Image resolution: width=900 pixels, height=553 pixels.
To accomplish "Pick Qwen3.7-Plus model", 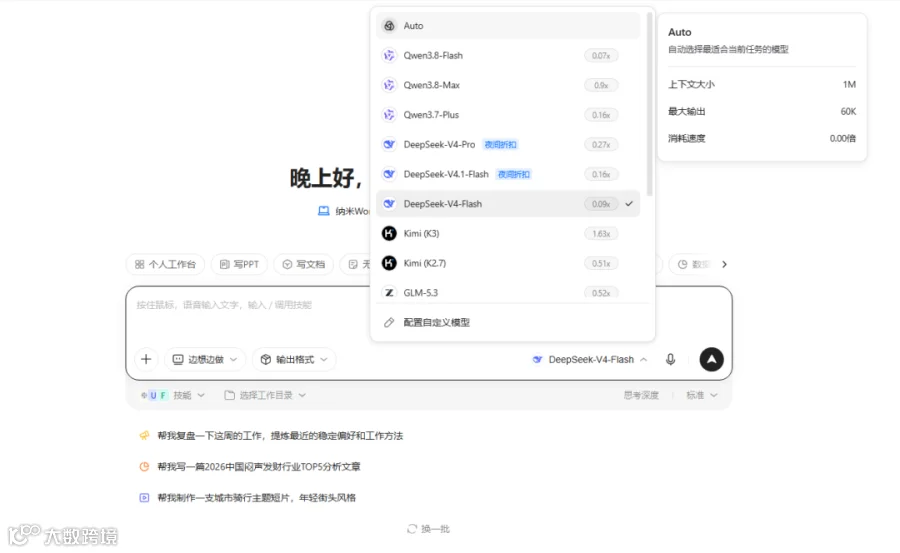I will coord(508,115).
